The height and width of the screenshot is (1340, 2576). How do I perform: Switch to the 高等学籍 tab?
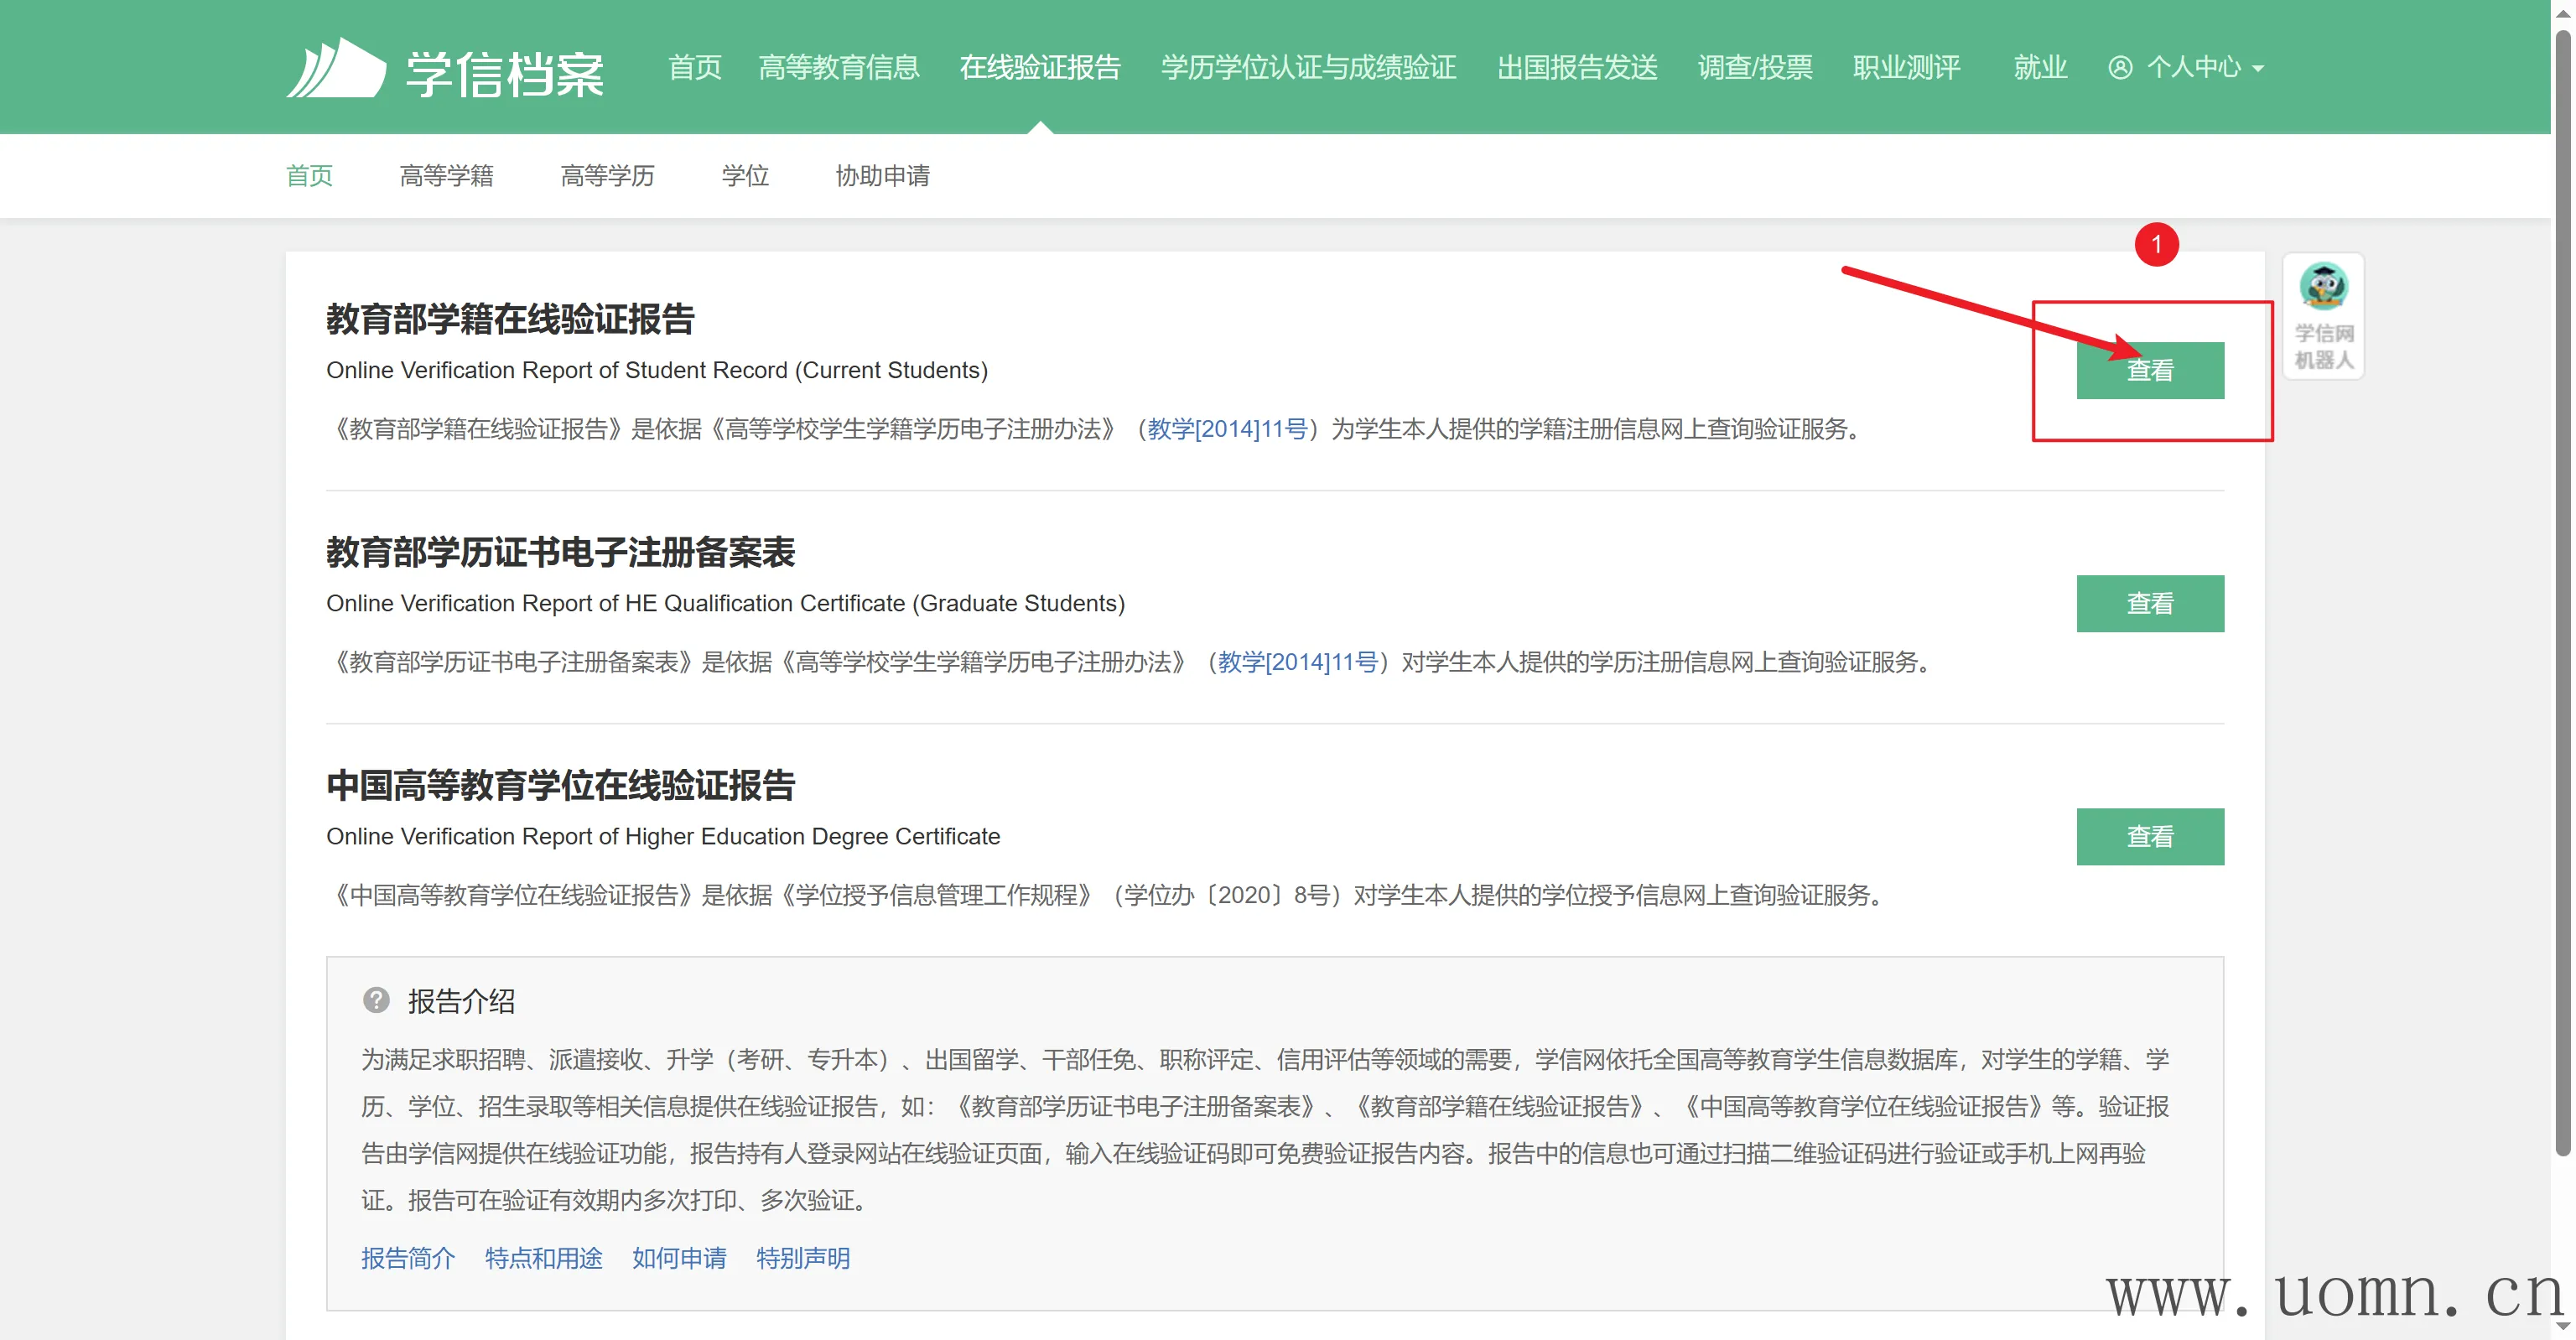(446, 176)
